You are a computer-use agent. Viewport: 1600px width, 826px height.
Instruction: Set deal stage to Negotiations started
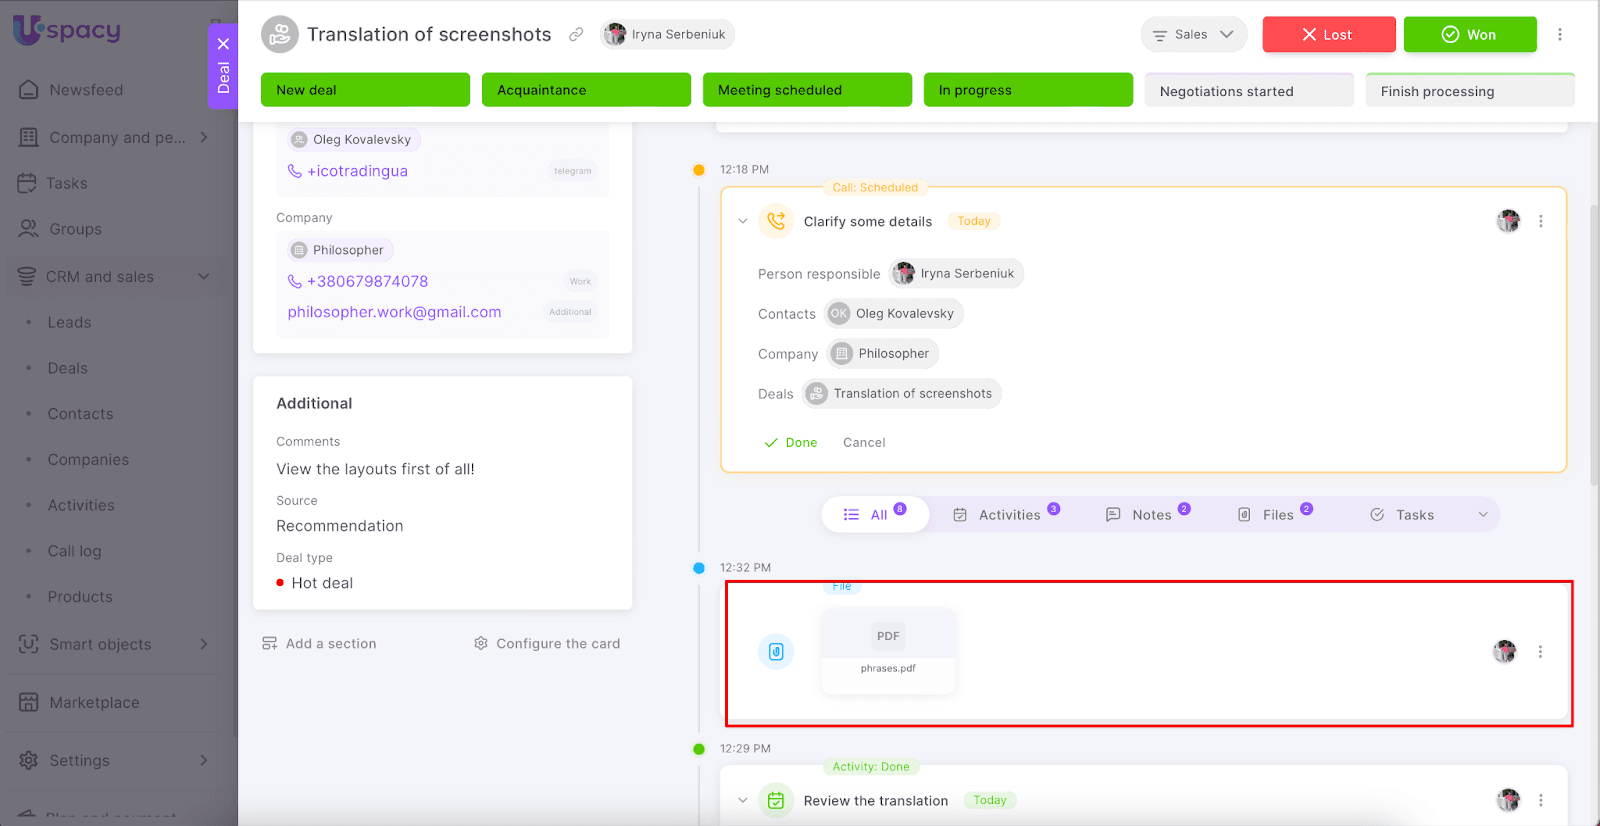click(1248, 91)
